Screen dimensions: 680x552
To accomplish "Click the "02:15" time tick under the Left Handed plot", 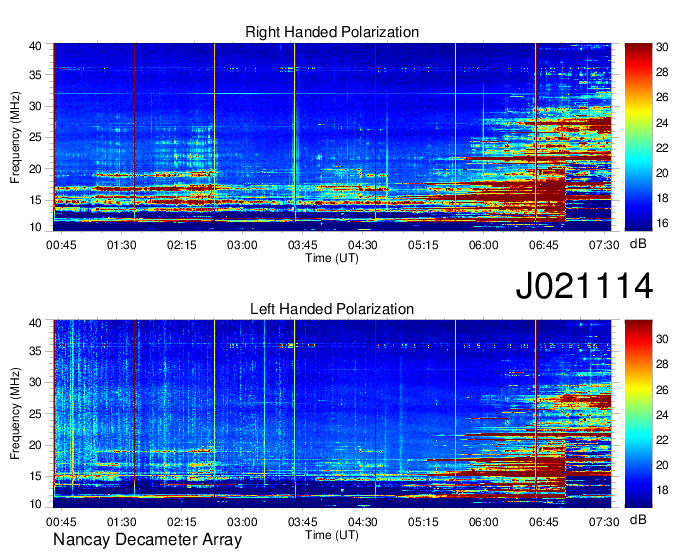I will [182, 522].
